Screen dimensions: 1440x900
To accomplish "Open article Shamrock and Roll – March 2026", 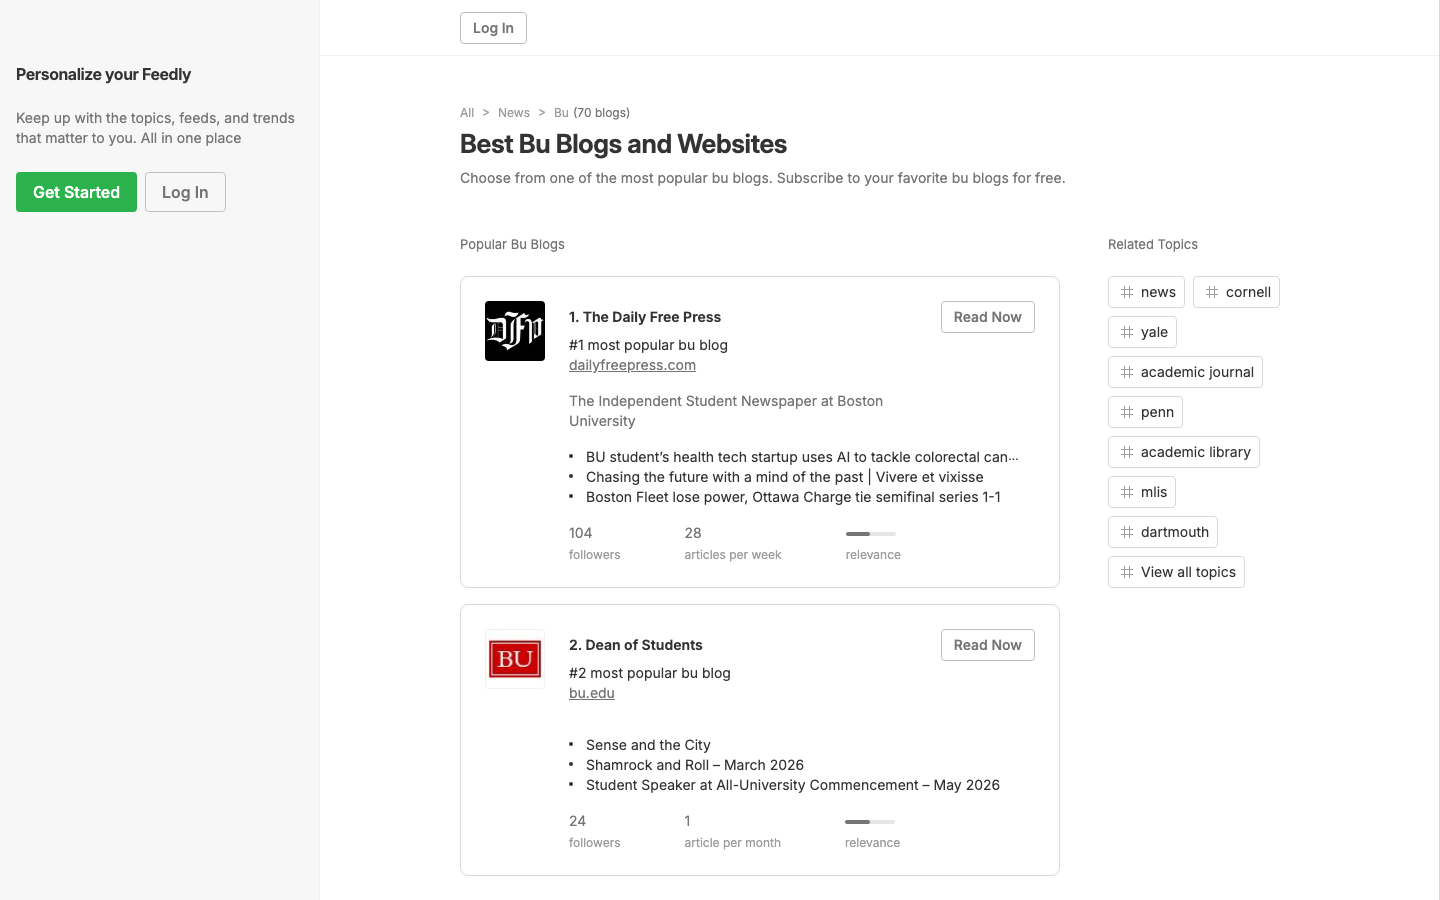I will pos(695,765).
